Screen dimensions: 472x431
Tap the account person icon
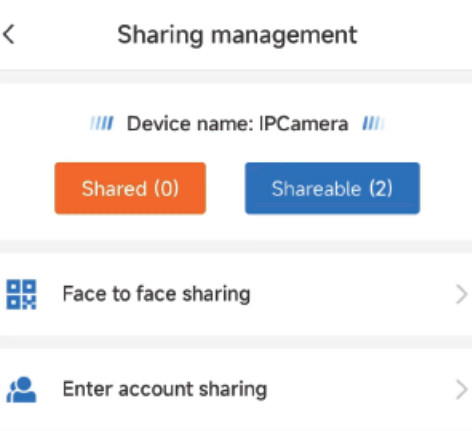[21, 389]
